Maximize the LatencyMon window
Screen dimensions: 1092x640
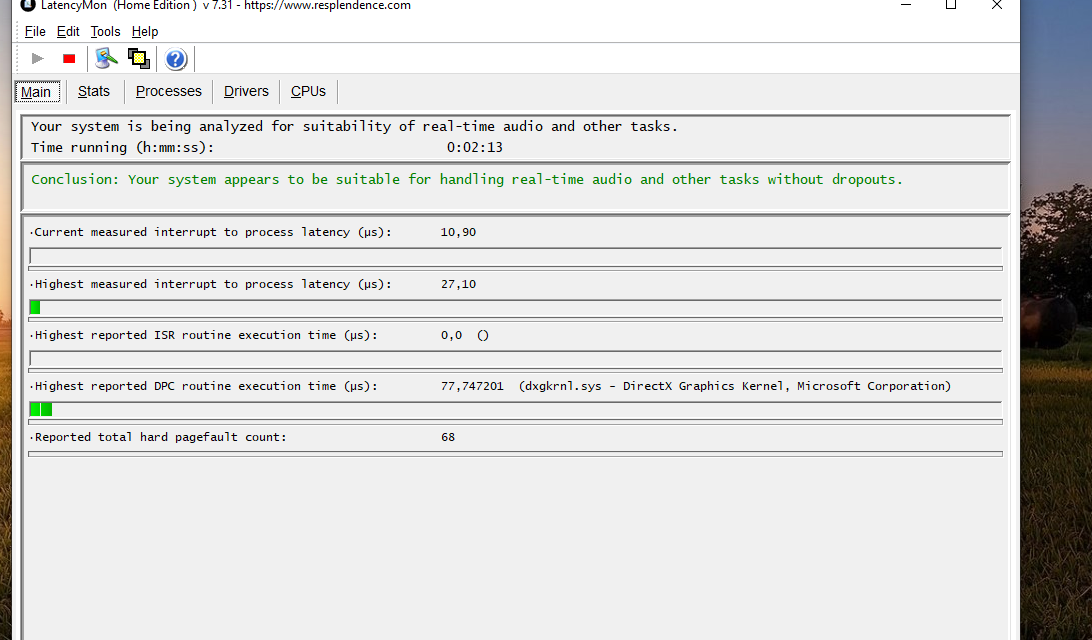(x=951, y=5)
